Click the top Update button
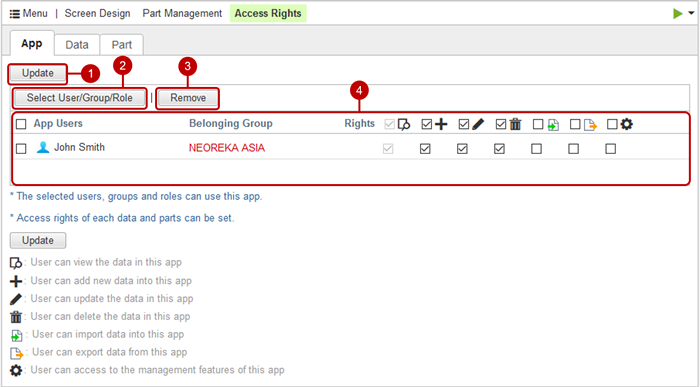Screen dimensions: 700x387 click(38, 73)
